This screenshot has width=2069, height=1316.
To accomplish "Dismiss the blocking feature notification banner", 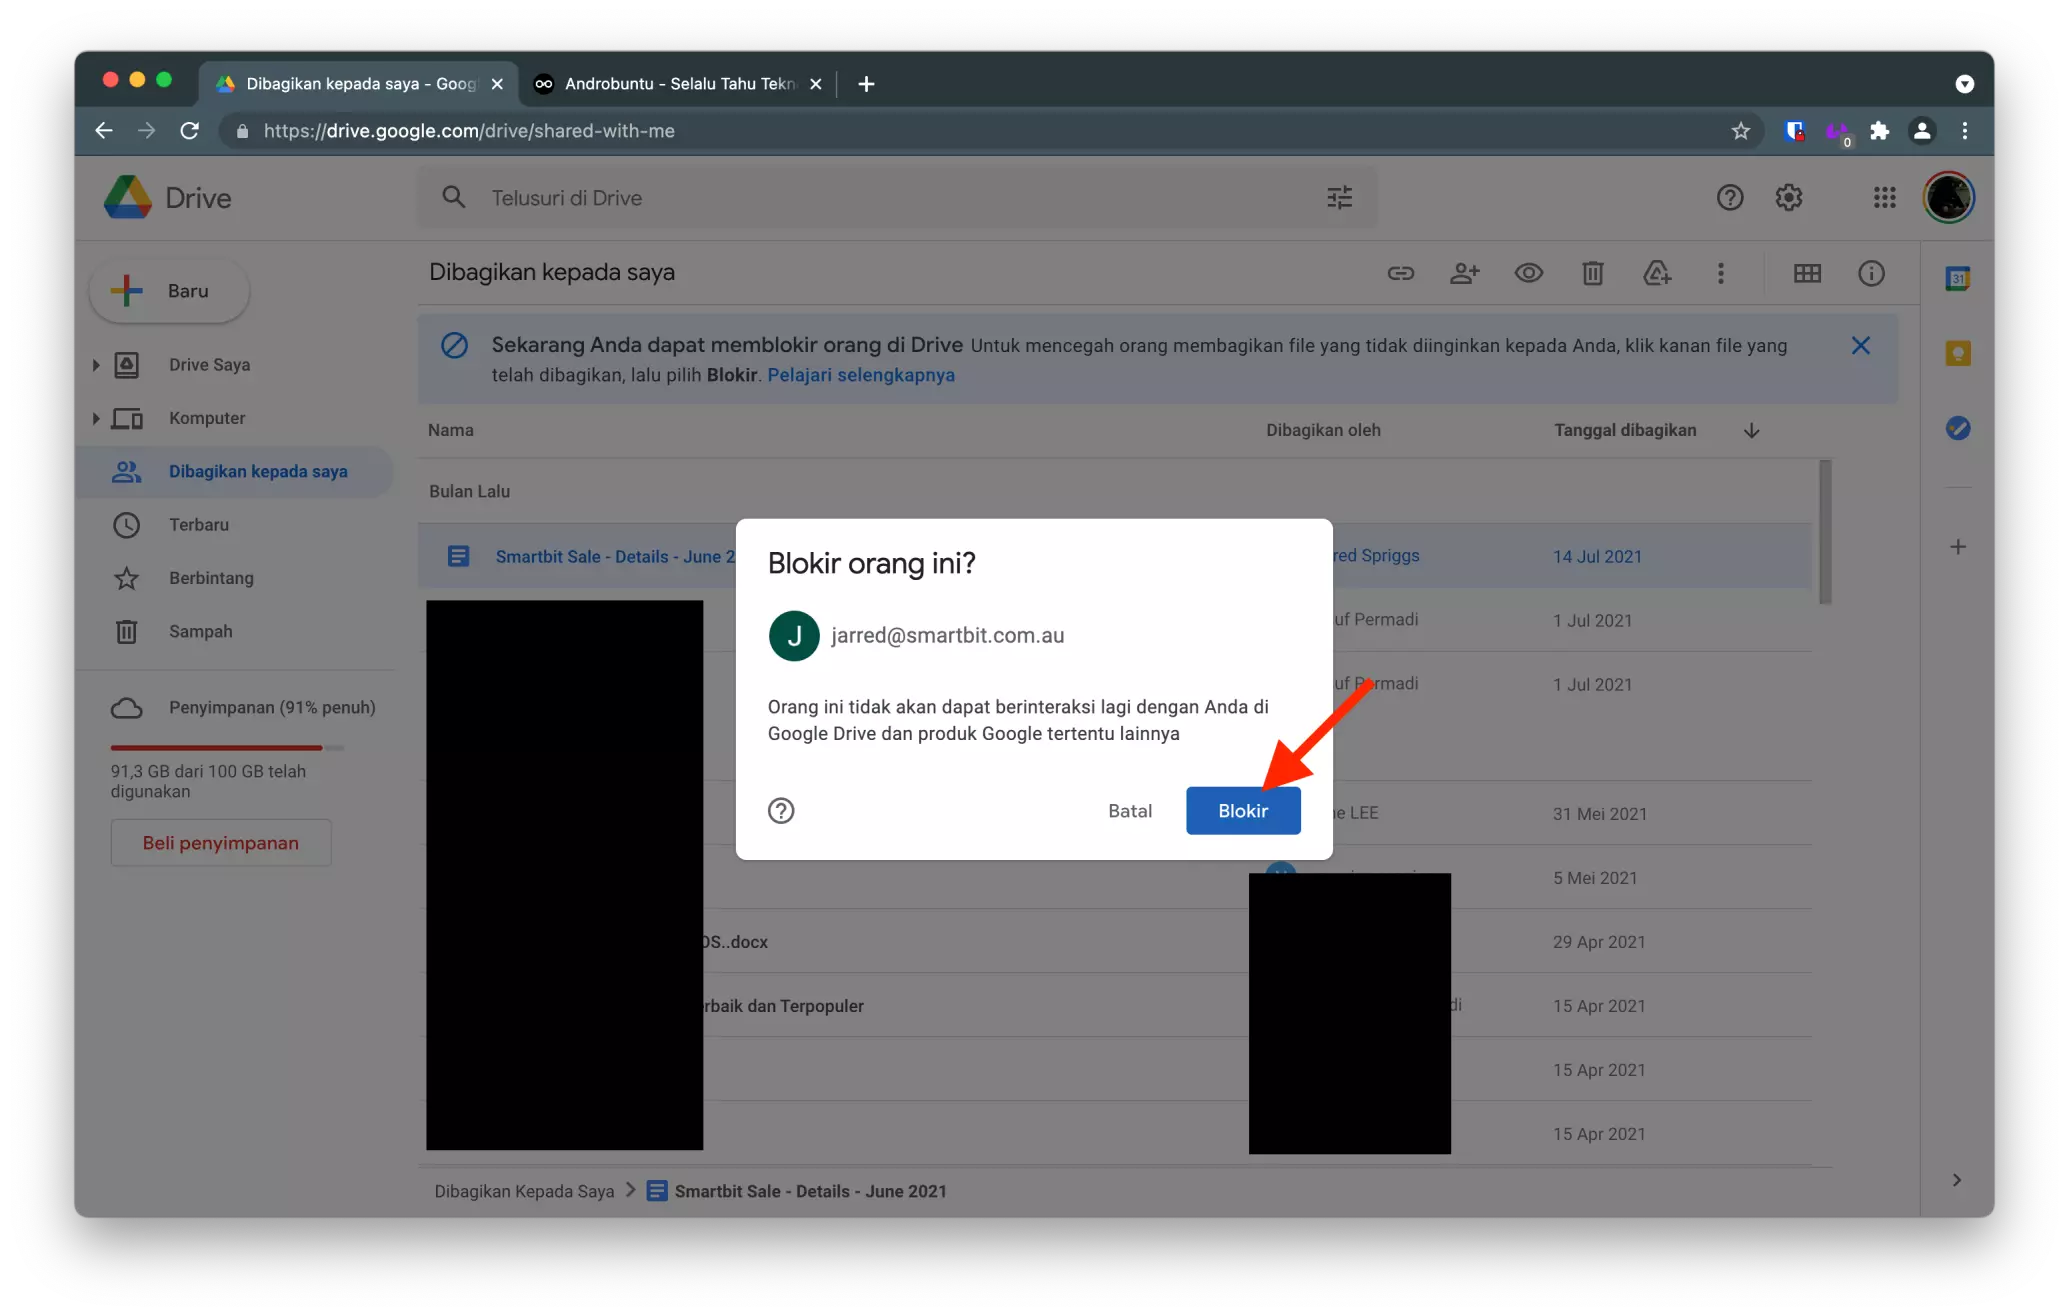I will [x=1860, y=345].
